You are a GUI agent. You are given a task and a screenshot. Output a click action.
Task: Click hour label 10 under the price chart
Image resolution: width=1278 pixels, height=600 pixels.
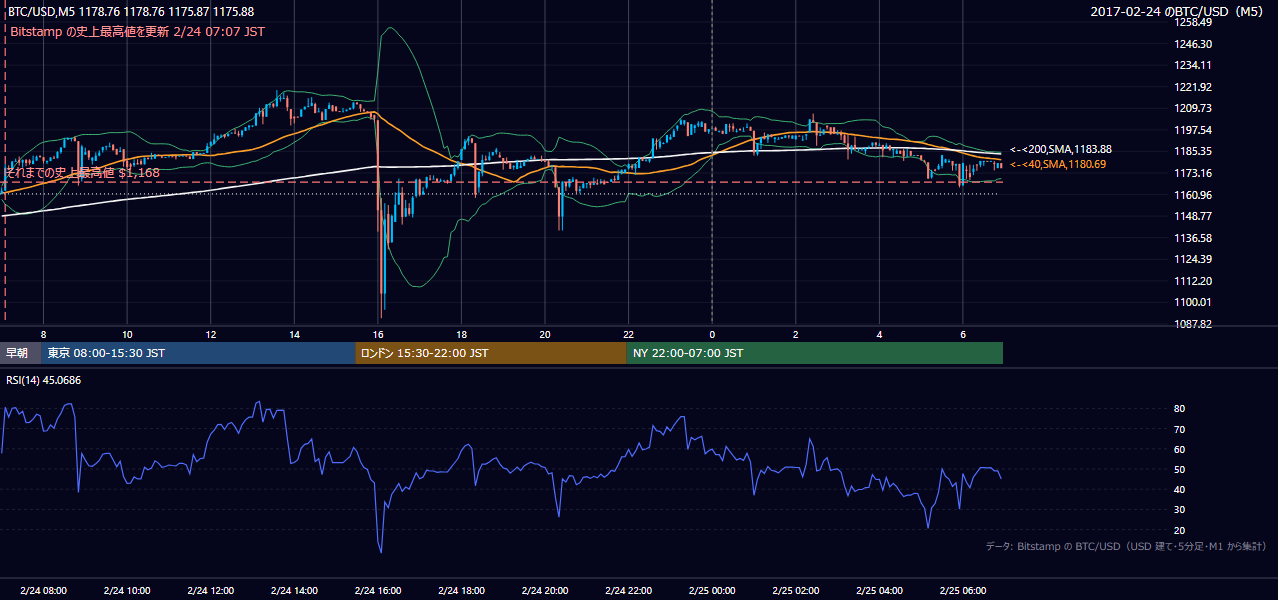(127, 334)
